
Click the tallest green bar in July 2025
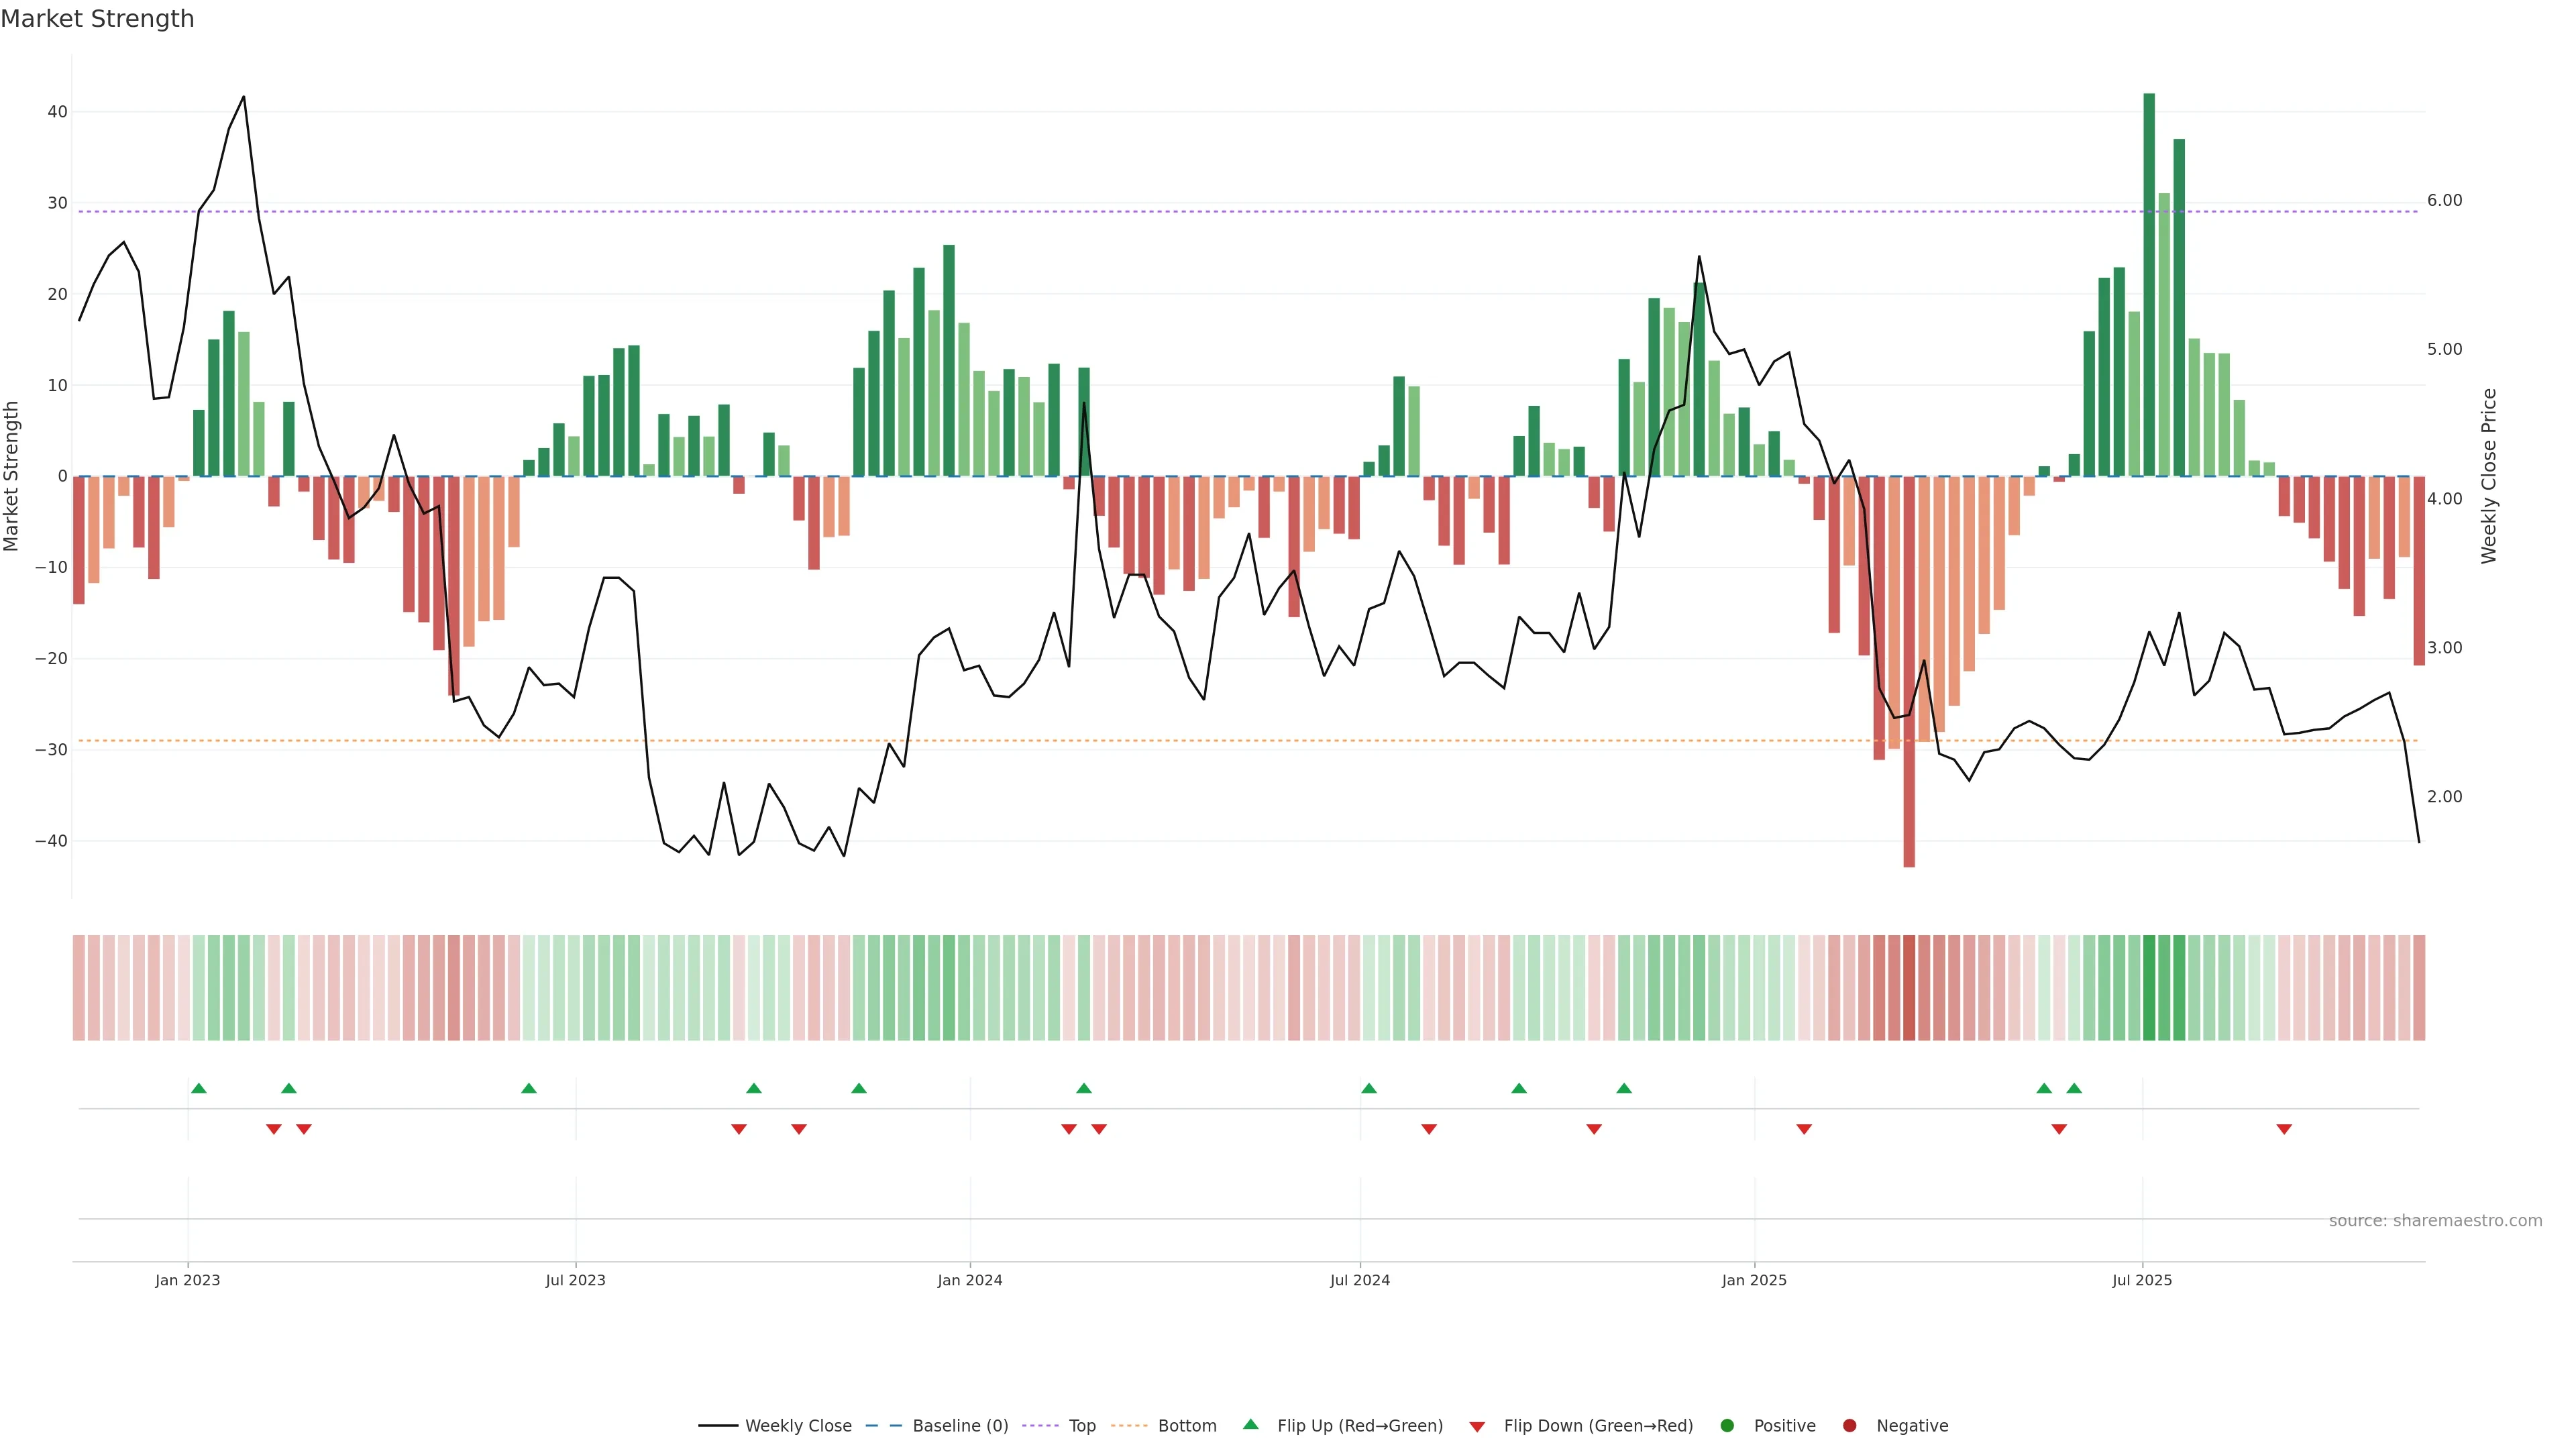pyautogui.click(x=2149, y=285)
